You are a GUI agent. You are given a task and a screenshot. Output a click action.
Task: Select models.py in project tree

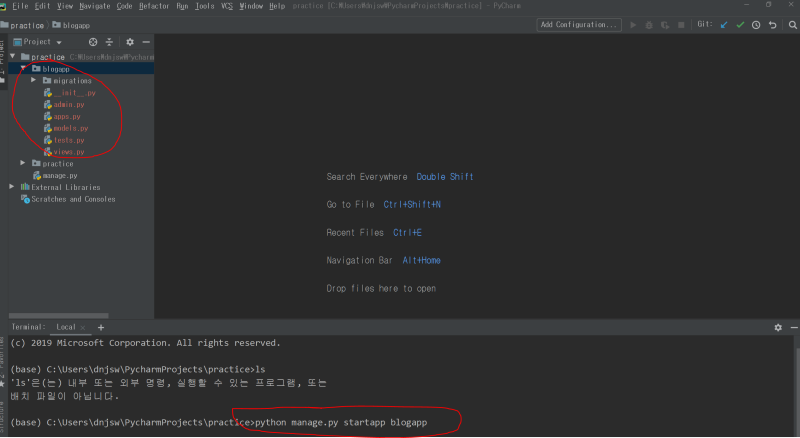71,128
